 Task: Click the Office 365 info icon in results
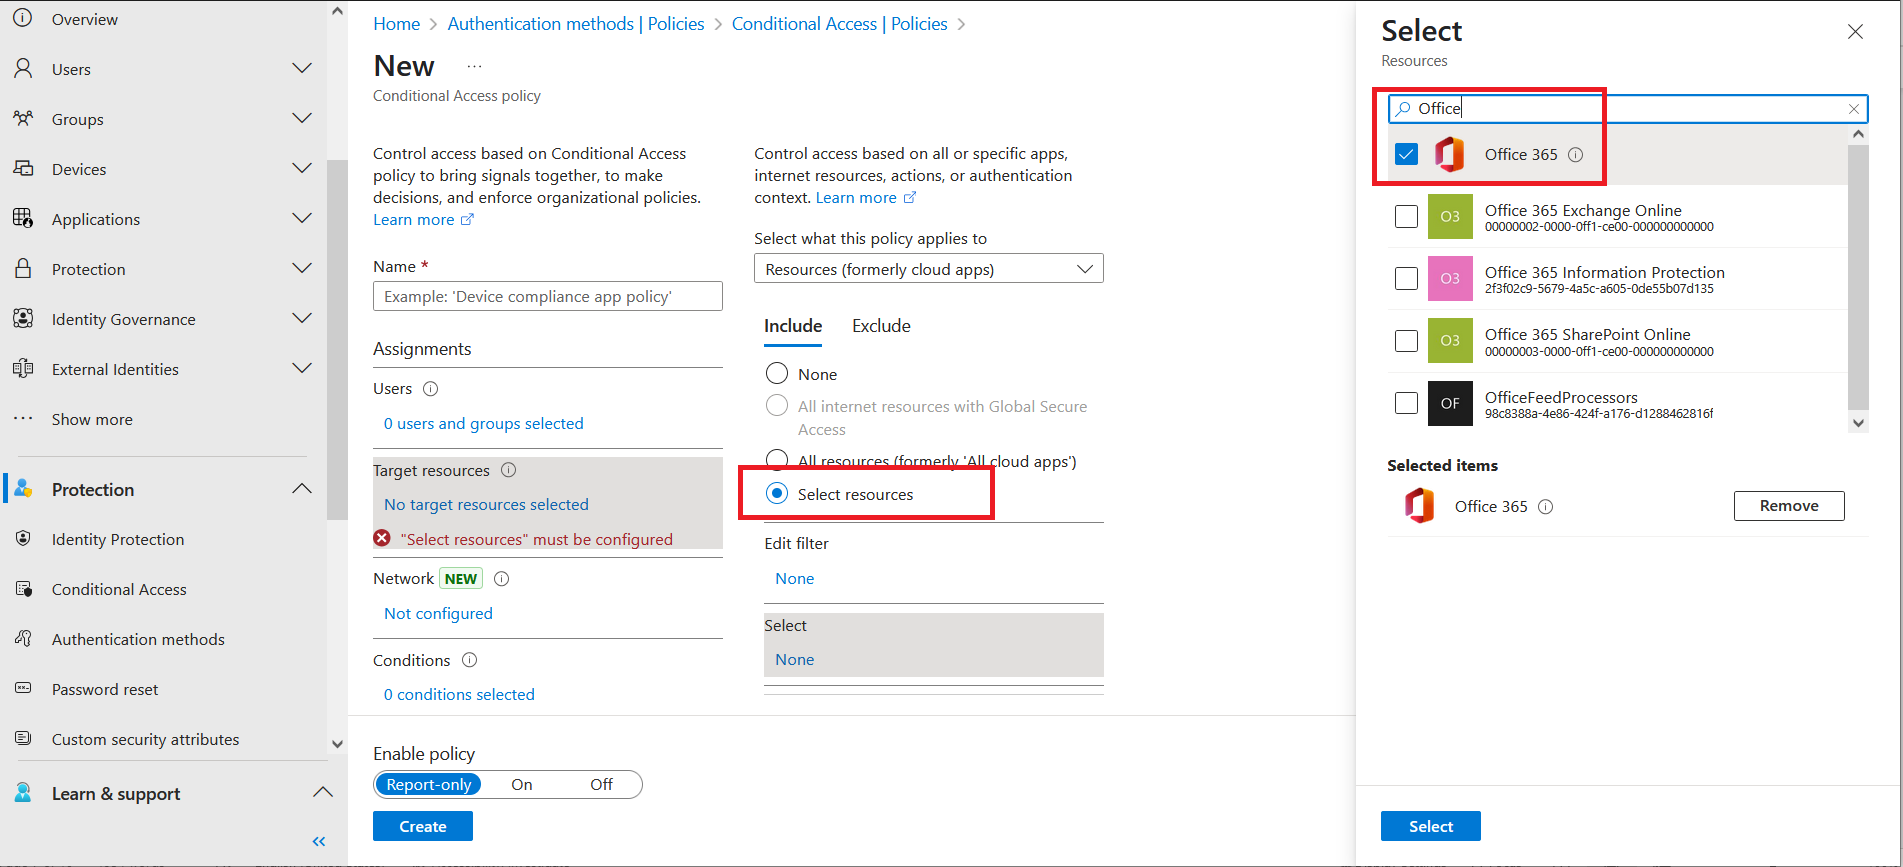(1575, 155)
